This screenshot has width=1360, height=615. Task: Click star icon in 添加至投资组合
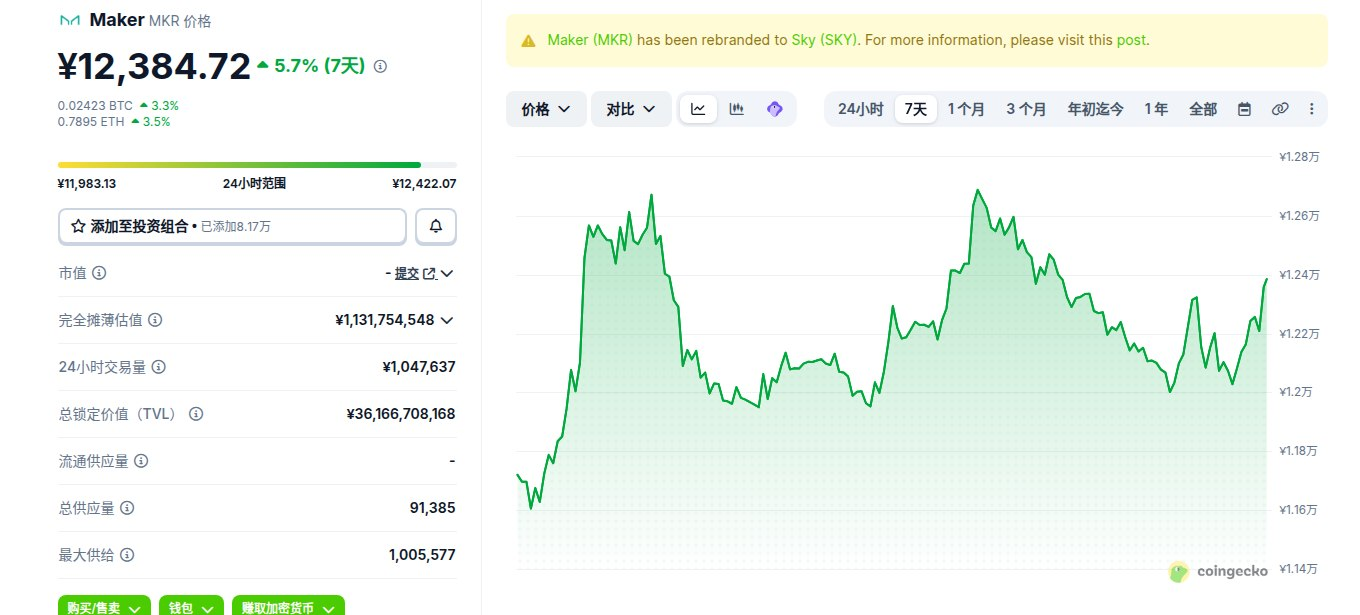[x=78, y=226]
